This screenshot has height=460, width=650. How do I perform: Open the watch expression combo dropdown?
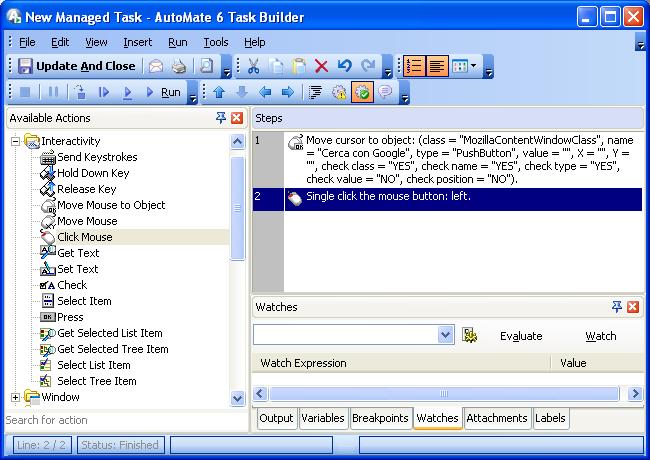point(445,334)
